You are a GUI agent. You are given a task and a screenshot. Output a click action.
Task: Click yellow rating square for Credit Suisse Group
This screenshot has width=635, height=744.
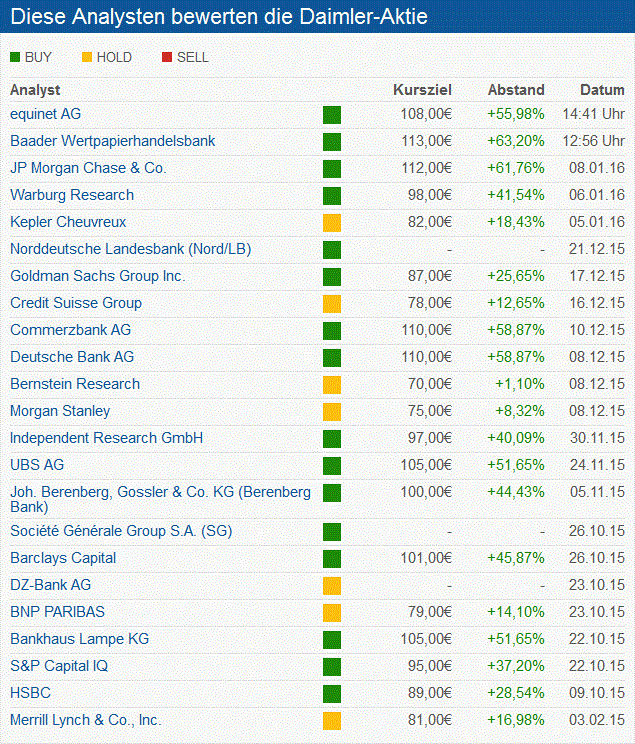(x=332, y=303)
